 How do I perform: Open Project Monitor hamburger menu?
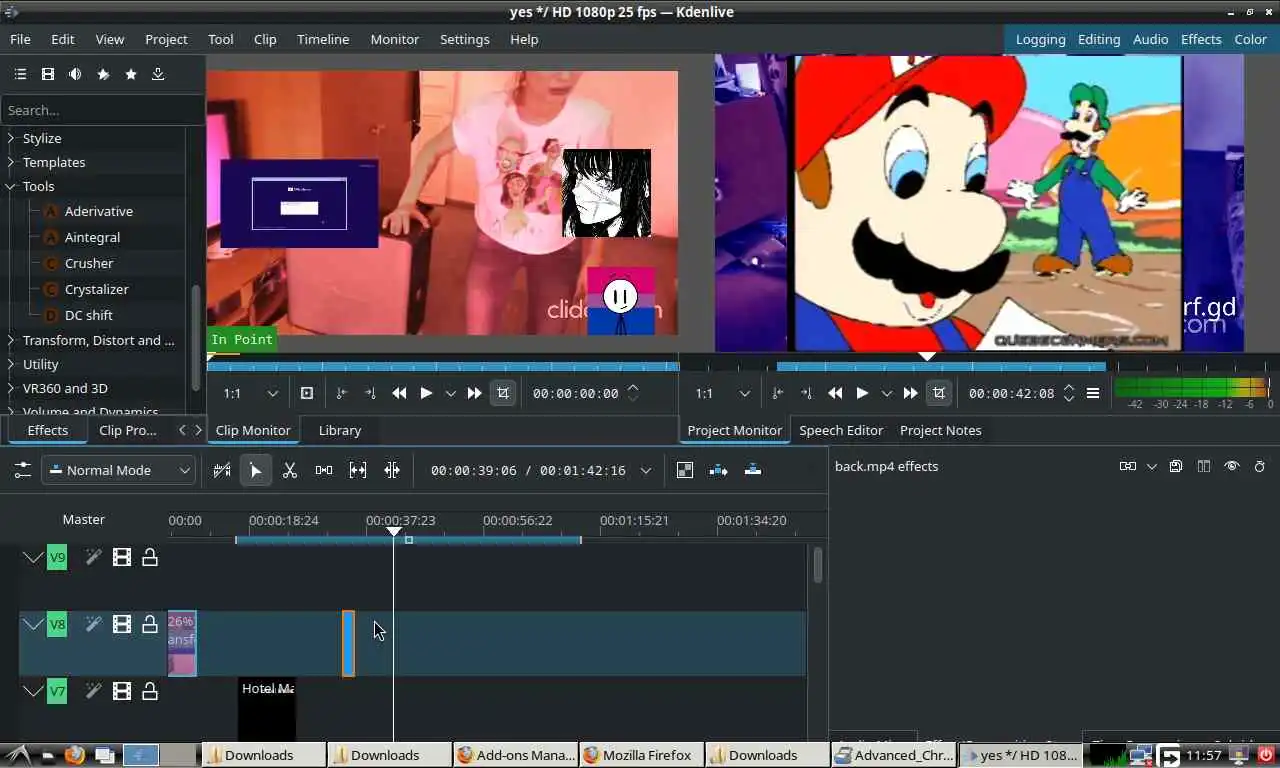click(x=1093, y=393)
